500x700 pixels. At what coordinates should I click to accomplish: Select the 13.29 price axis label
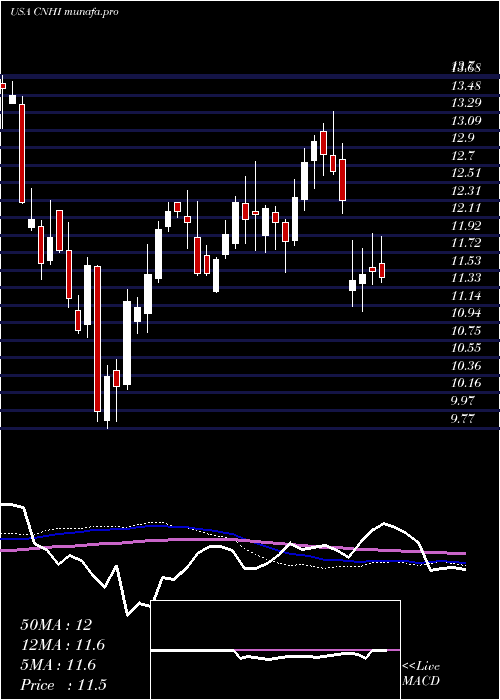(x=466, y=103)
